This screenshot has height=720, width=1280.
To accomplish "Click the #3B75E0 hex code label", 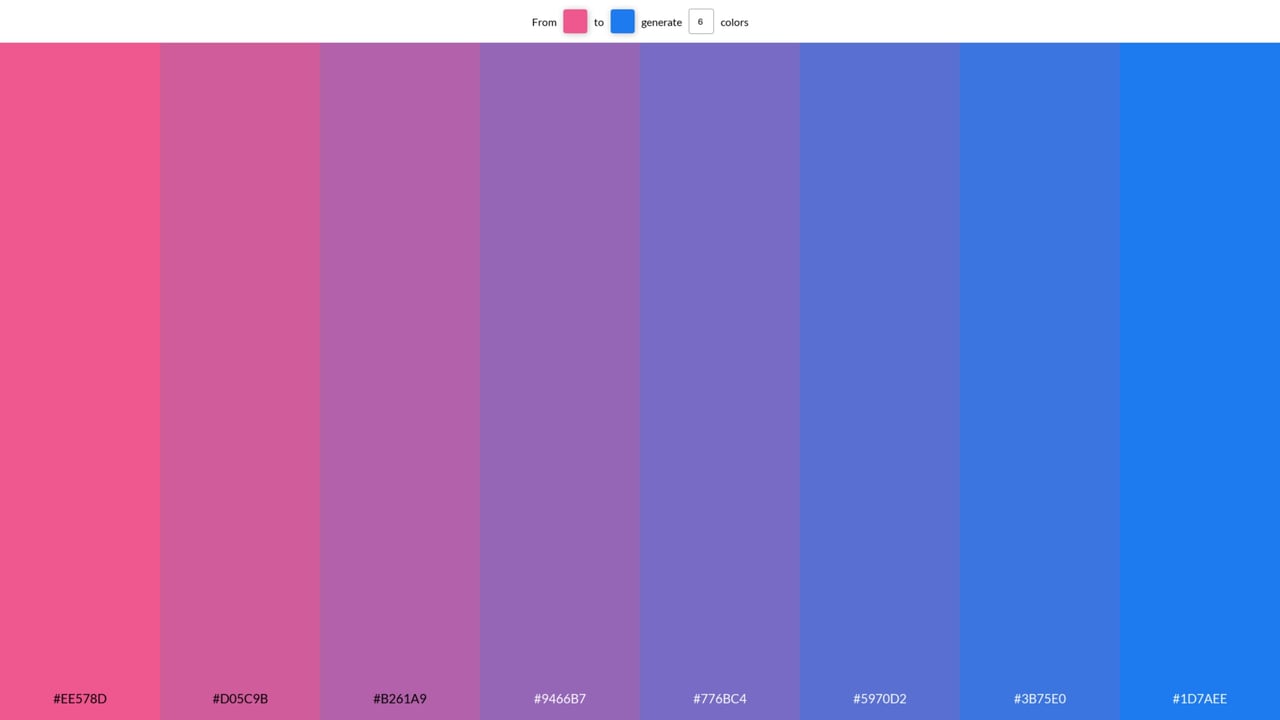I will (x=1040, y=699).
